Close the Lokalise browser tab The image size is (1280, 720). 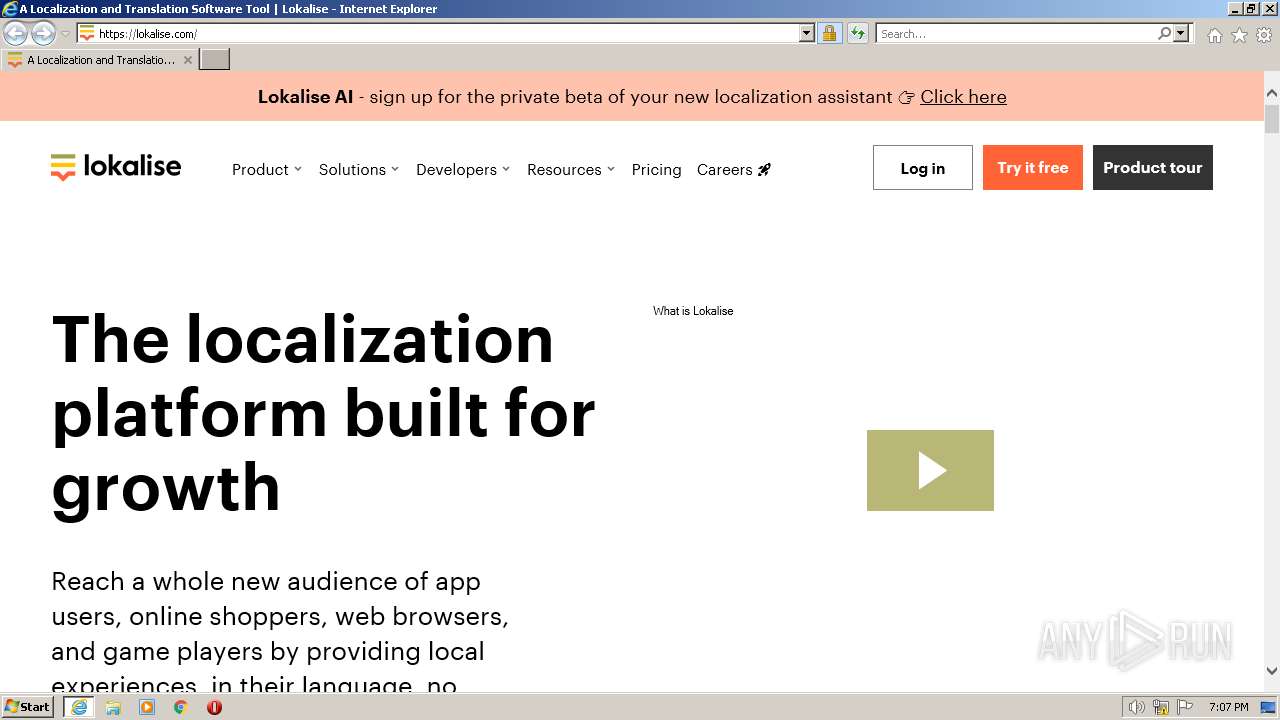pos(187,60)
